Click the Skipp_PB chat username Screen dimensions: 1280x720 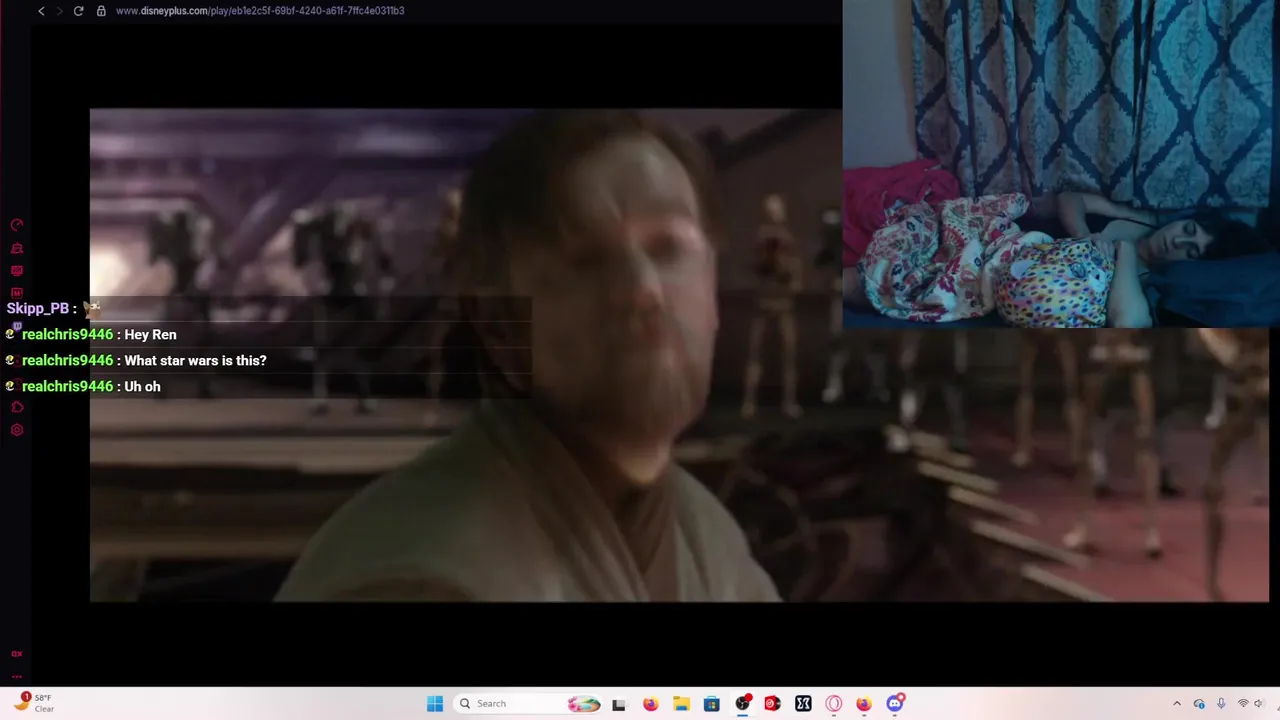[x=38, y=309]
